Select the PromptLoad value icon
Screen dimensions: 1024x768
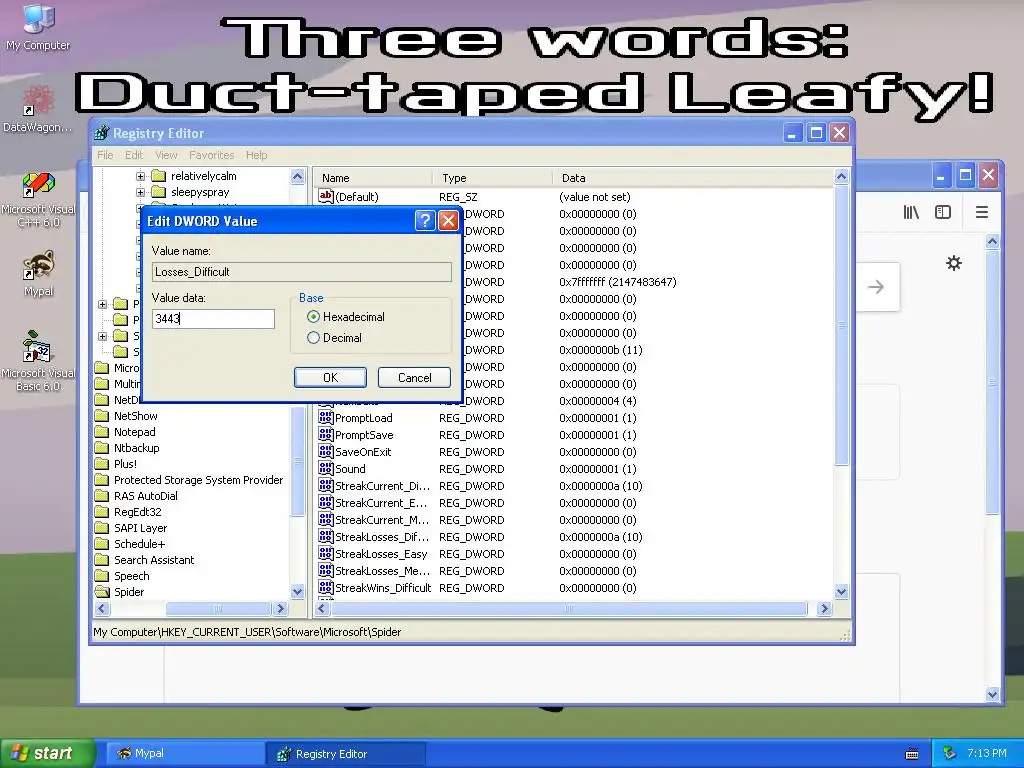[326, 417]
